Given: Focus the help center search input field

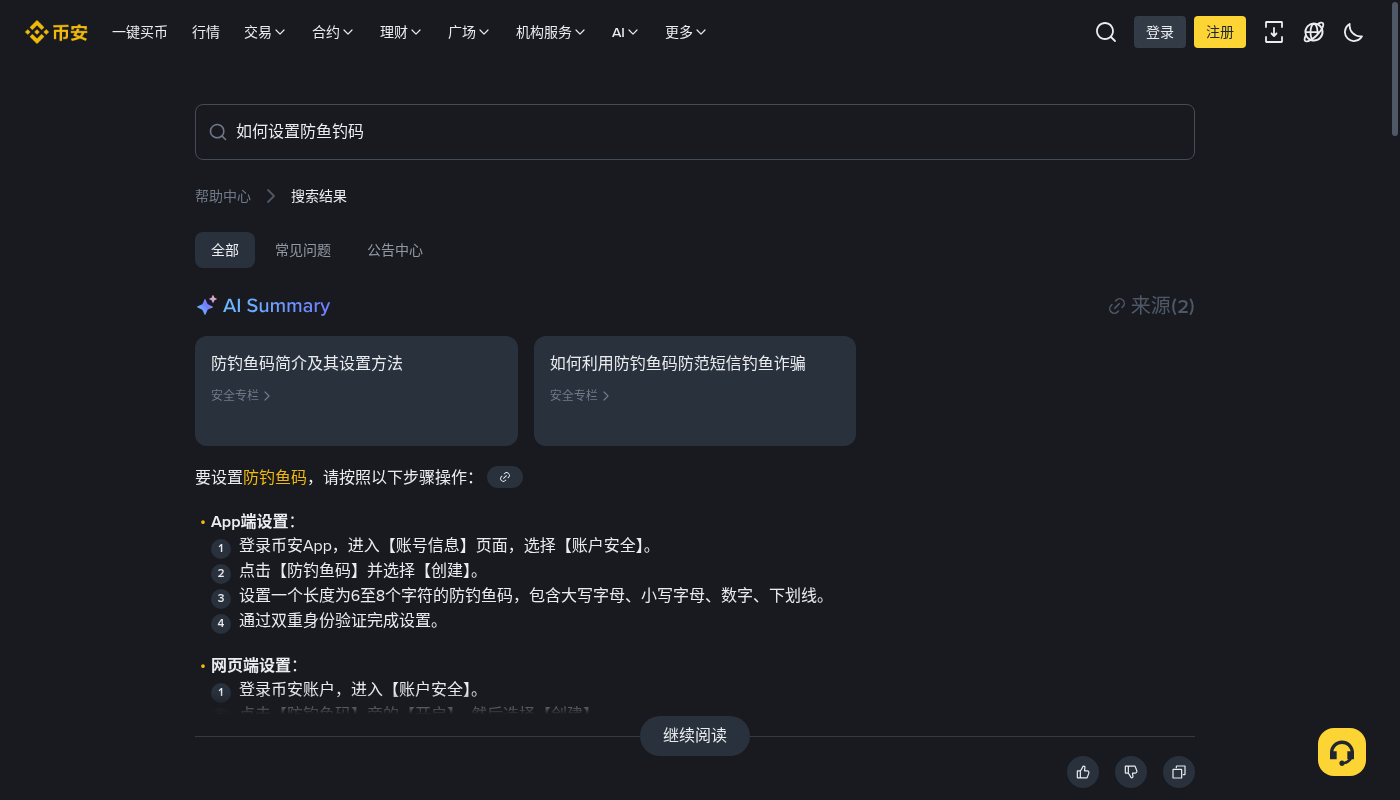Looking at the screenshot, I should tap(695, 132).
